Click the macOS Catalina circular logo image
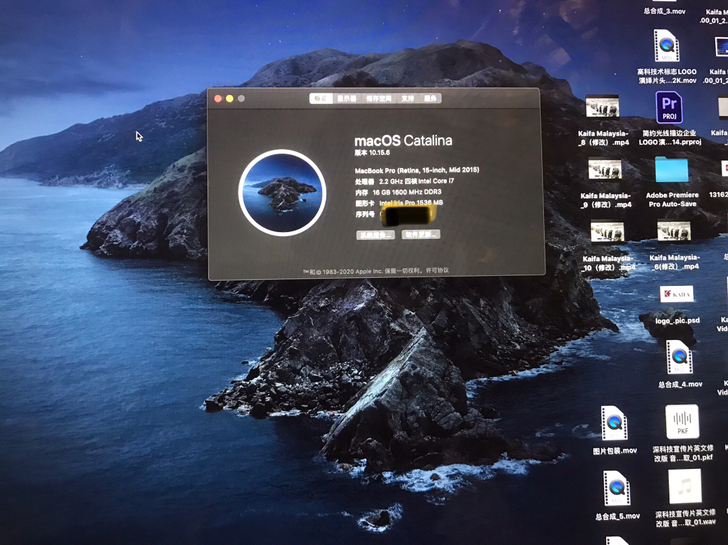The height and width of the screenshot is (545, 728). (x=282, y=193)
